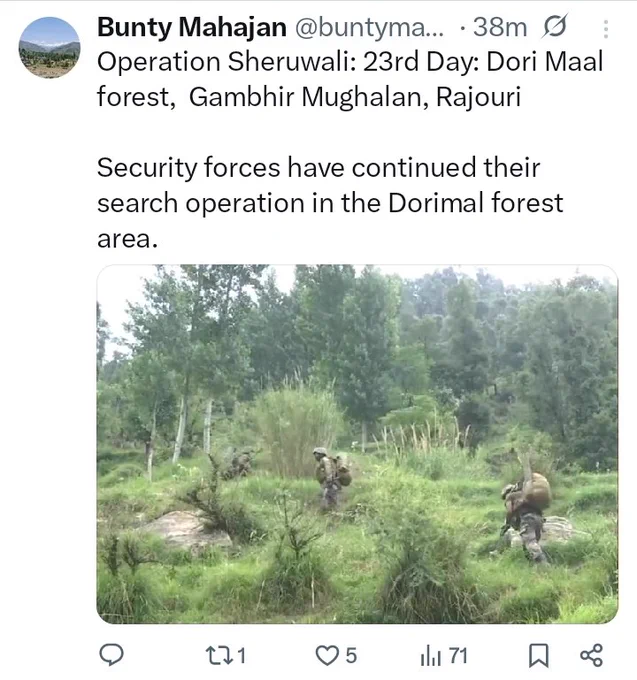The image size is (637, 680).
Task: Click the view count 71
Action: coord(458,655)
